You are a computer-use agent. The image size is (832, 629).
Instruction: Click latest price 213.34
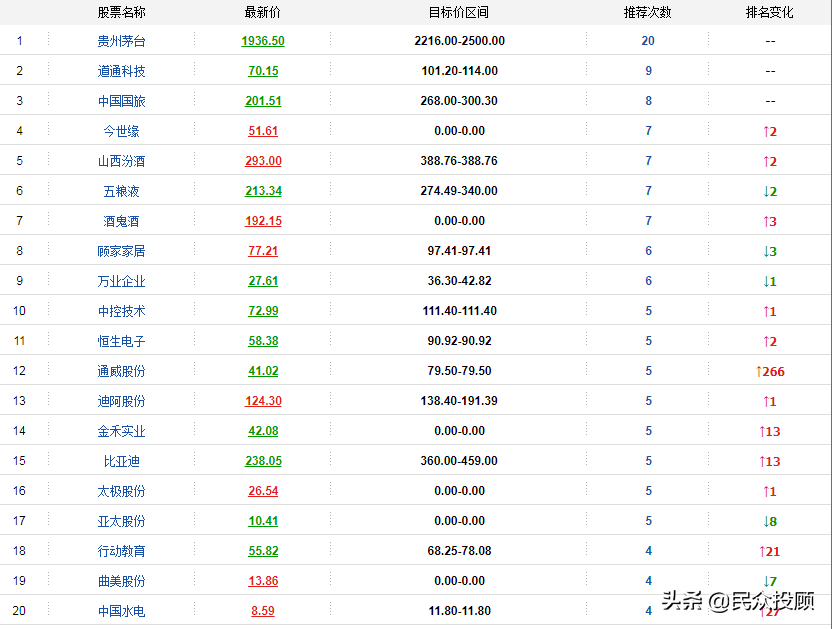(263, 191)
